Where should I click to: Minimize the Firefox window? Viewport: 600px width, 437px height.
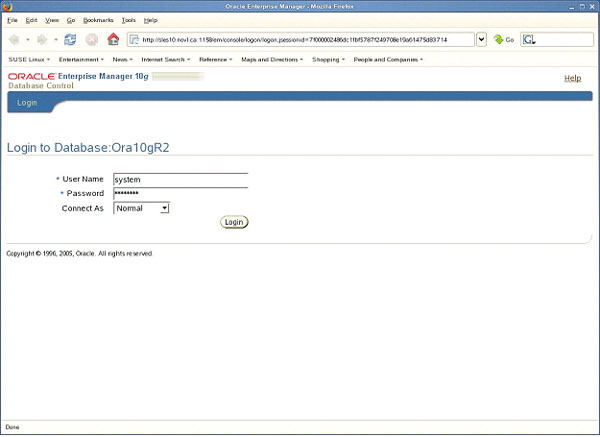tap(572, 7)
